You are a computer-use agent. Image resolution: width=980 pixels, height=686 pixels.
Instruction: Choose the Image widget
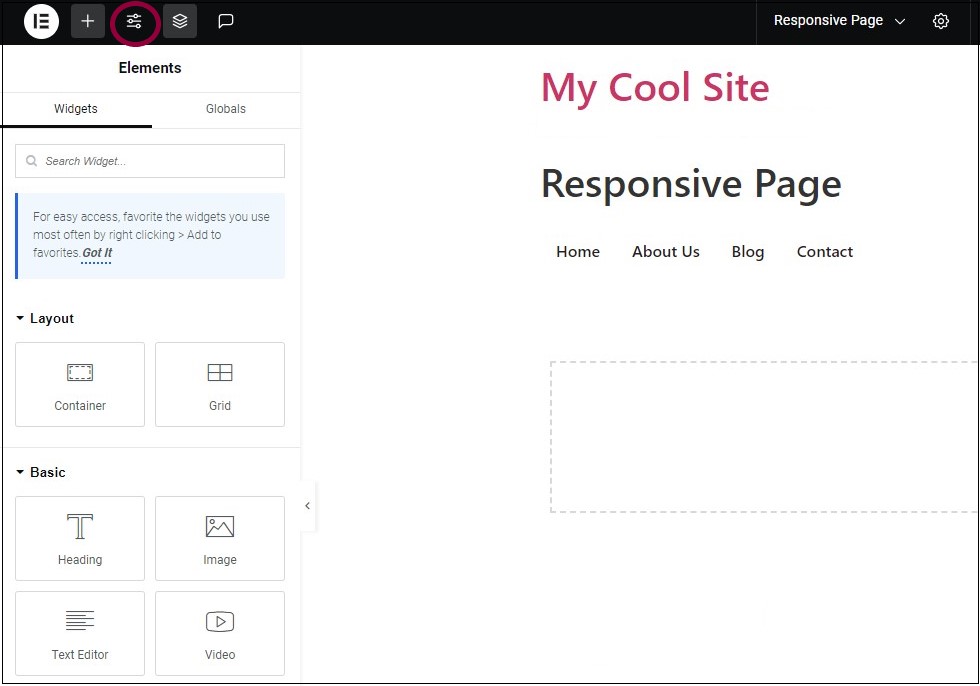coord(220,539)
